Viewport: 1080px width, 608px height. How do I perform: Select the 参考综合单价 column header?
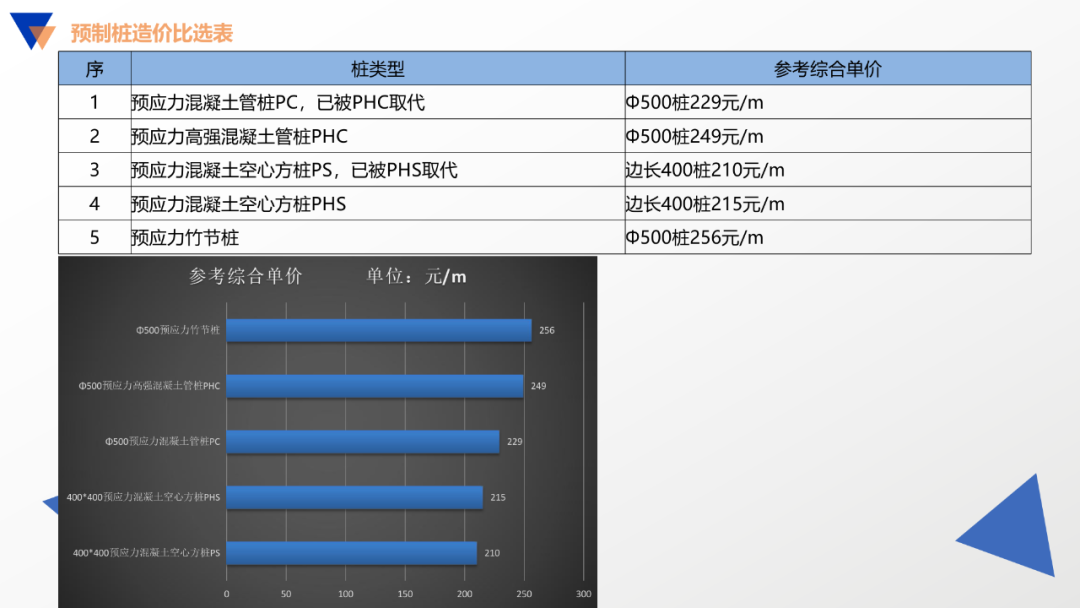(827, 68)
